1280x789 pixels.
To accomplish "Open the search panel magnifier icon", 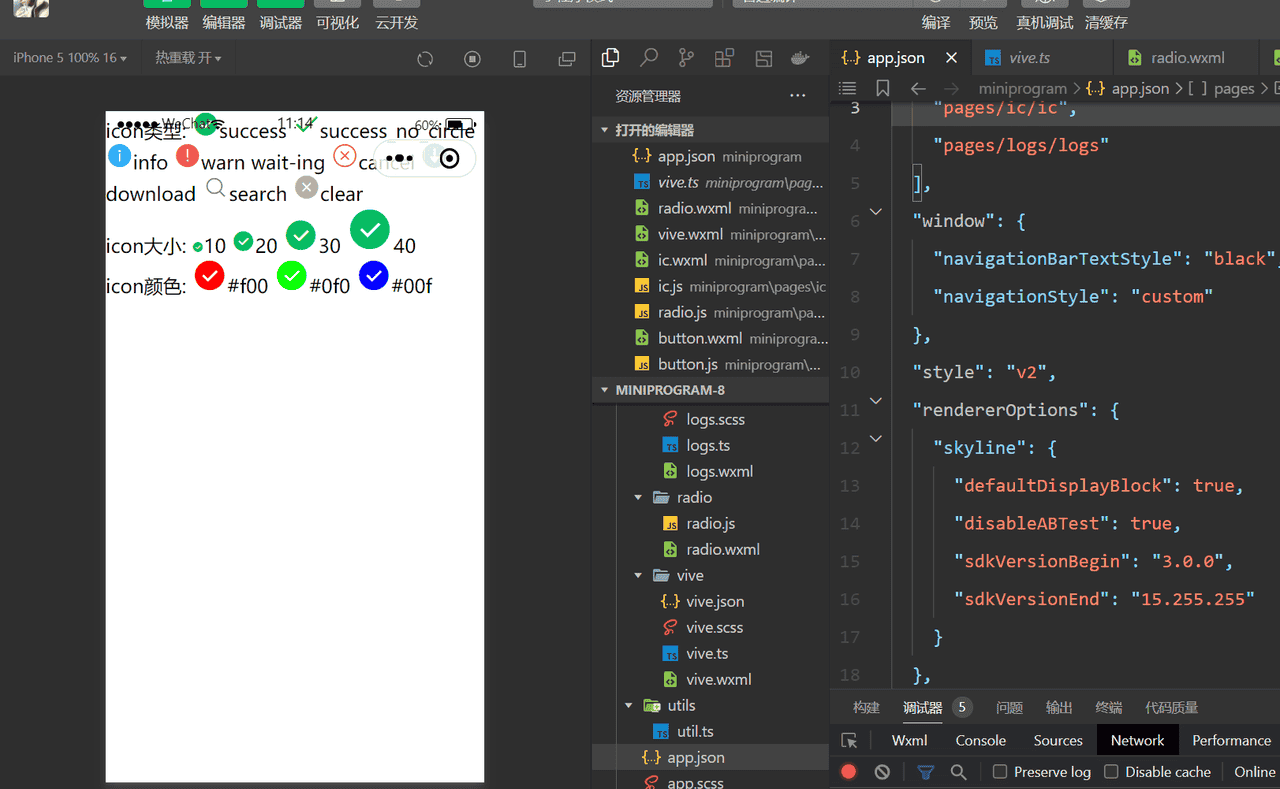I will [649, 58].
